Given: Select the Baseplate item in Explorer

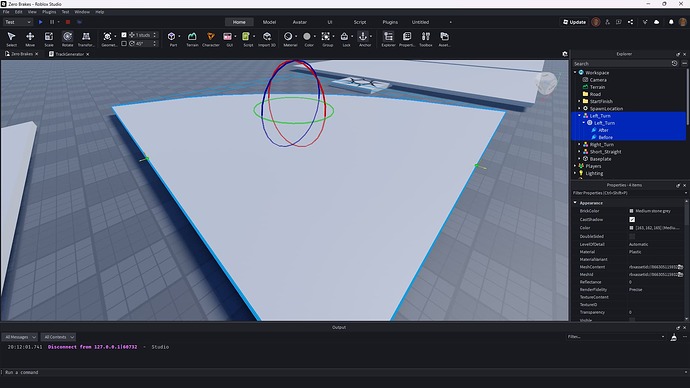Looking at the screenshot, I should 600,159.
